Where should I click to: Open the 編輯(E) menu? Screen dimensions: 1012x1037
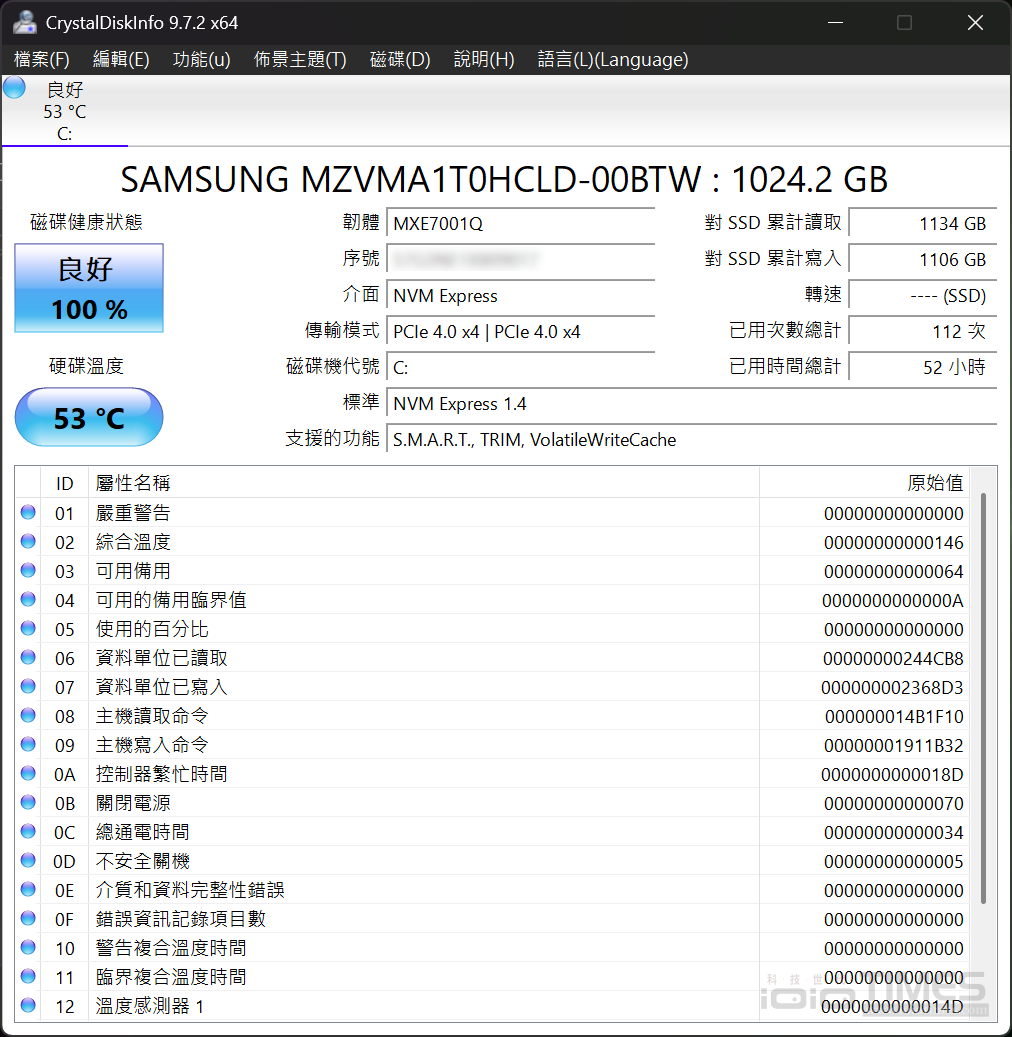pos(121,60)
